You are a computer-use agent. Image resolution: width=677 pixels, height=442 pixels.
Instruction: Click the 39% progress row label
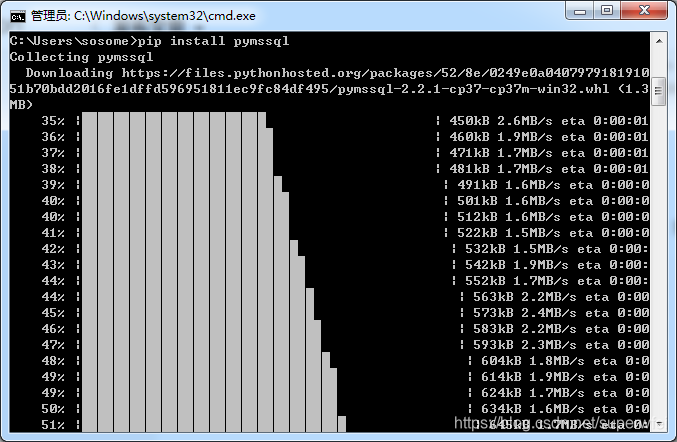point(53,185)
